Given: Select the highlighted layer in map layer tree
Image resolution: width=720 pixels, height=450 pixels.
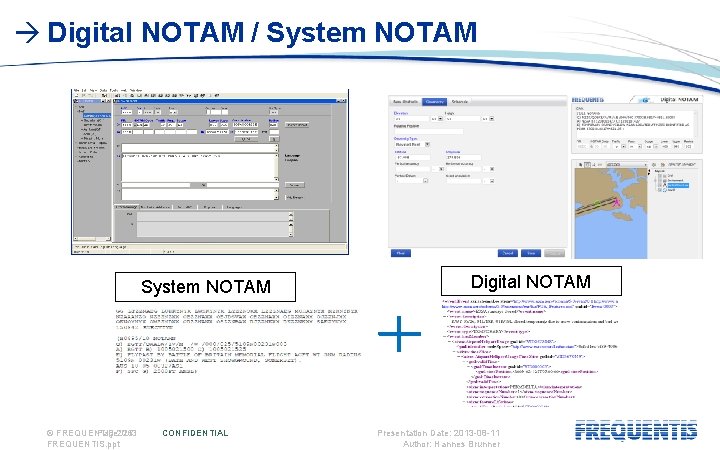Looking at the screenshot, I should point(678,185).
